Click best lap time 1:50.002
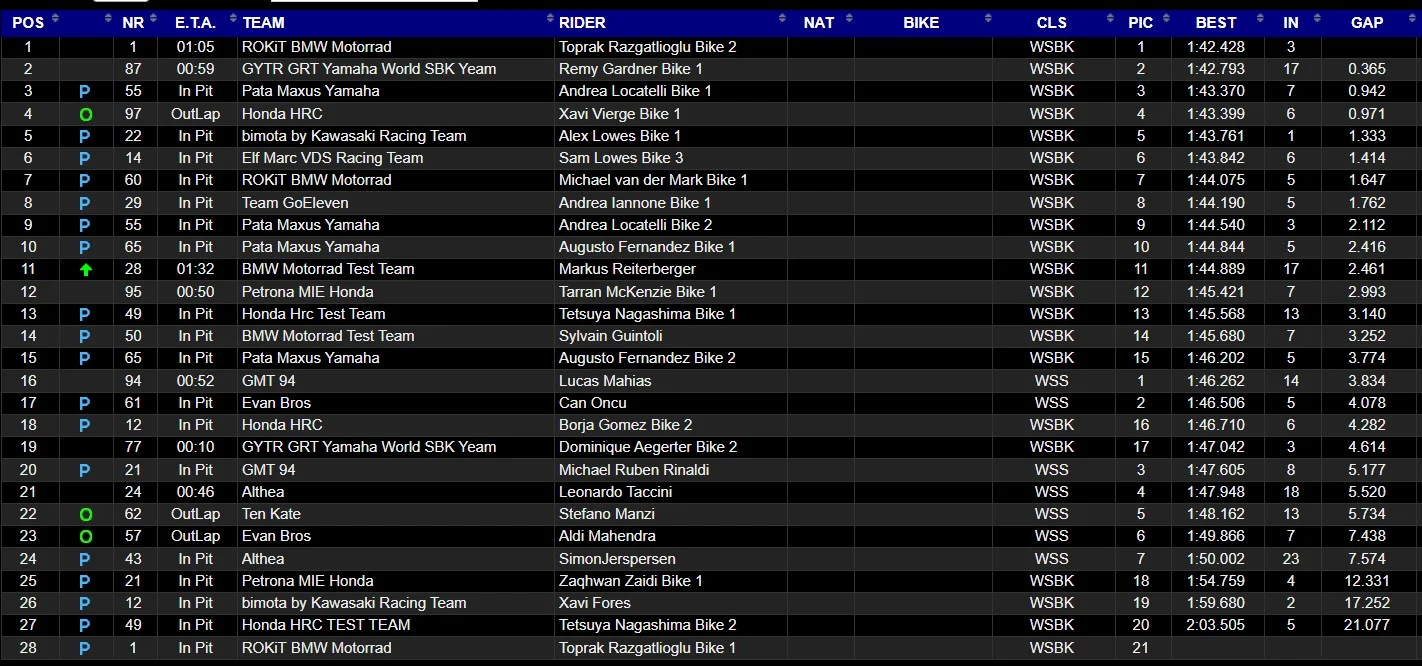This screenshot has width=1422, height=666. click(x=1216, y=559)
